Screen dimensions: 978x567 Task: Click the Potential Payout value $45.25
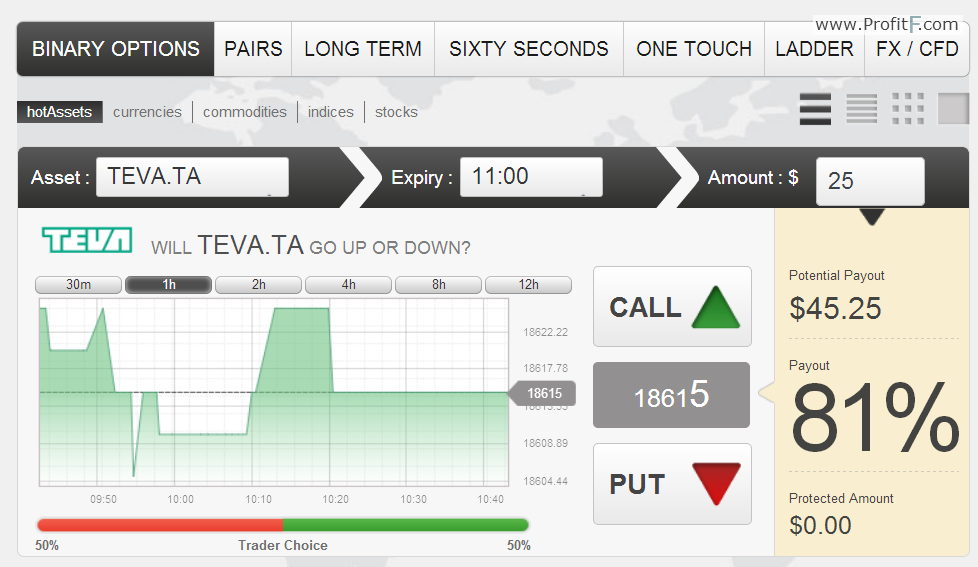[835, 308]
